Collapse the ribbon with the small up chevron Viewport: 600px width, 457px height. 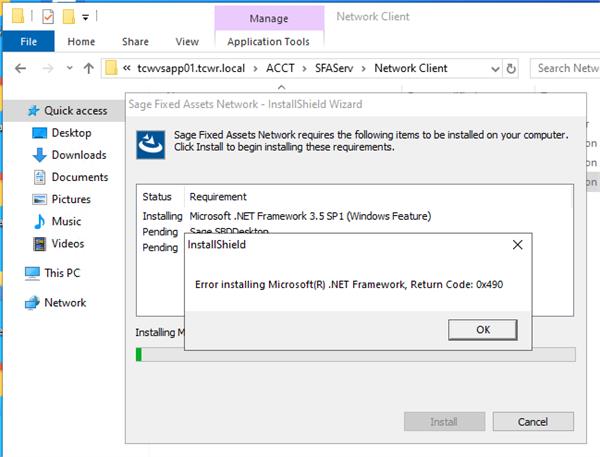[281, 87]
